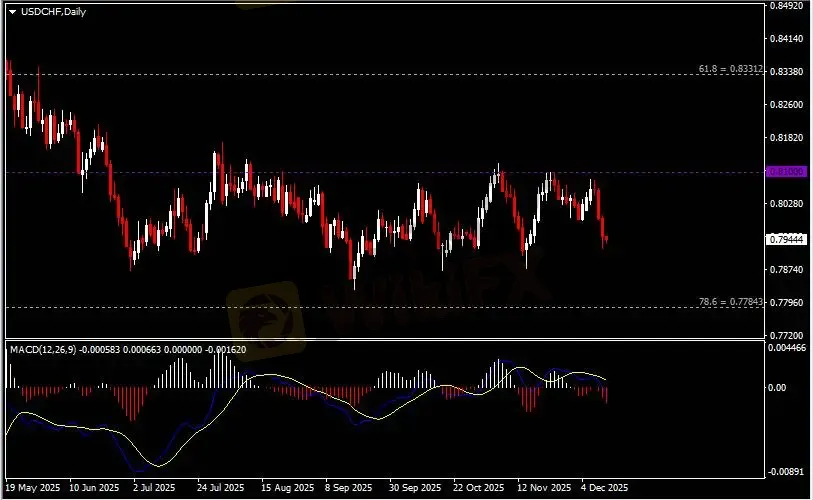Click the current price tag 0.79444
This screenshot has height=500, width=813.
pyautogui.click(x=786, y=239)
